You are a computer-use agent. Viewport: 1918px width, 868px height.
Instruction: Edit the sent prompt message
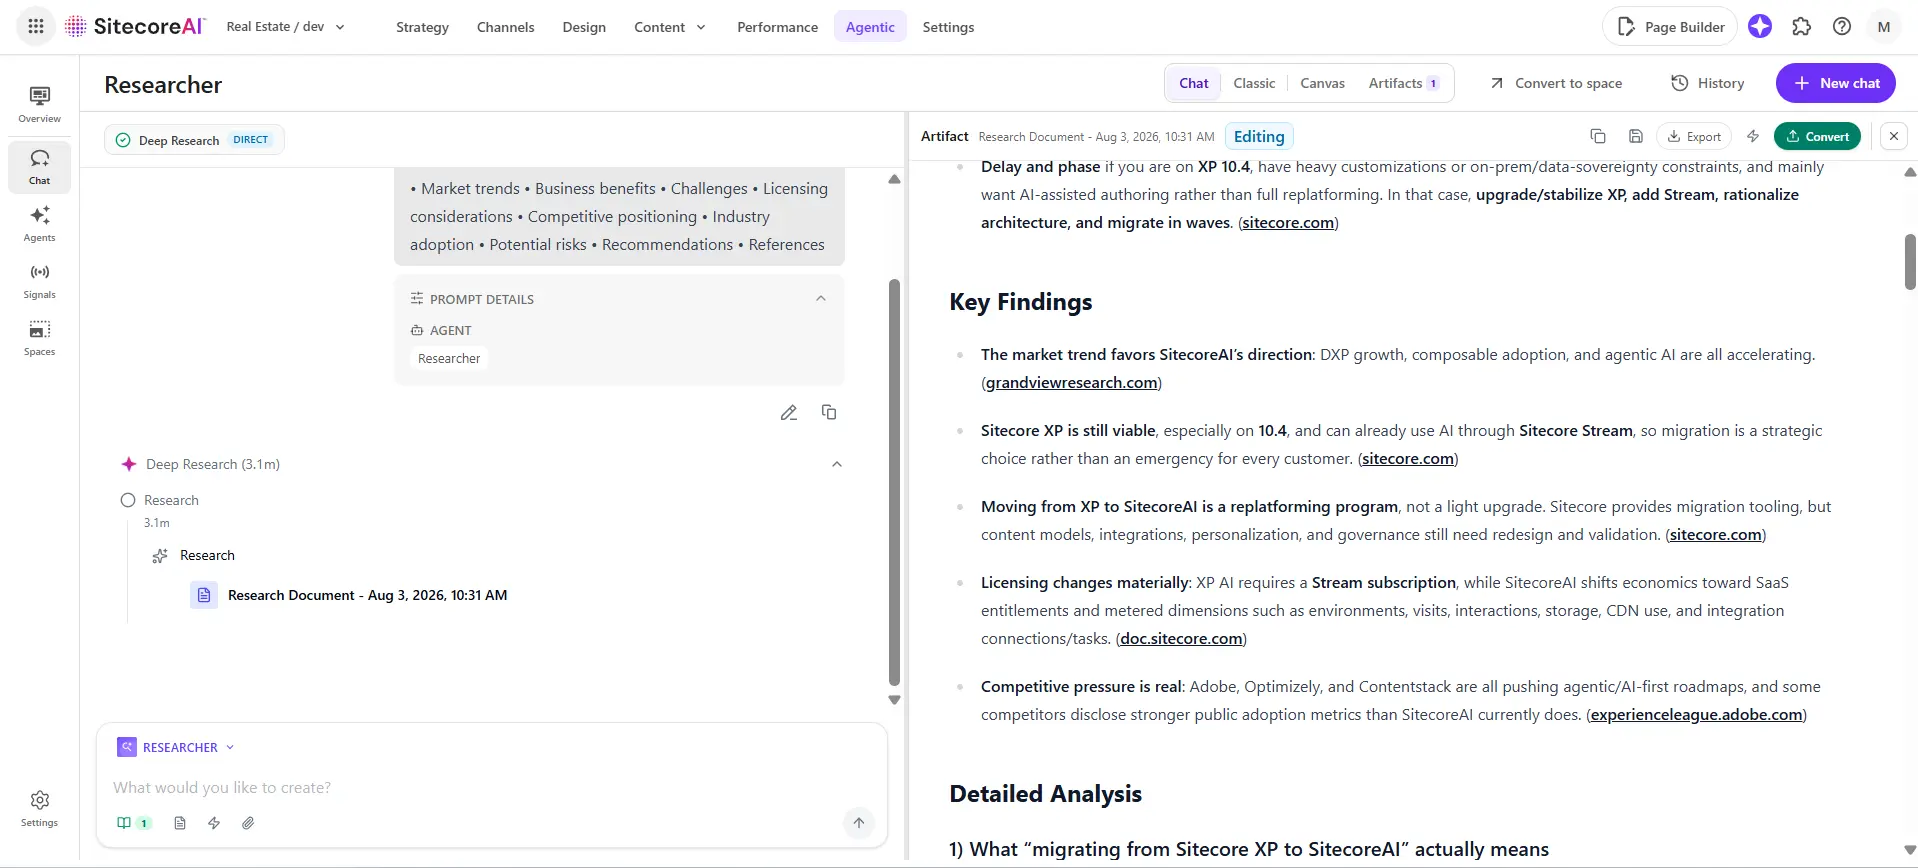[x=789, y=412]
